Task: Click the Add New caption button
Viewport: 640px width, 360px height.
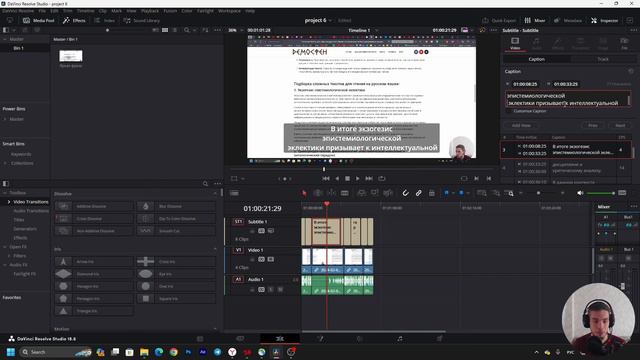Action: click(521, 126)
